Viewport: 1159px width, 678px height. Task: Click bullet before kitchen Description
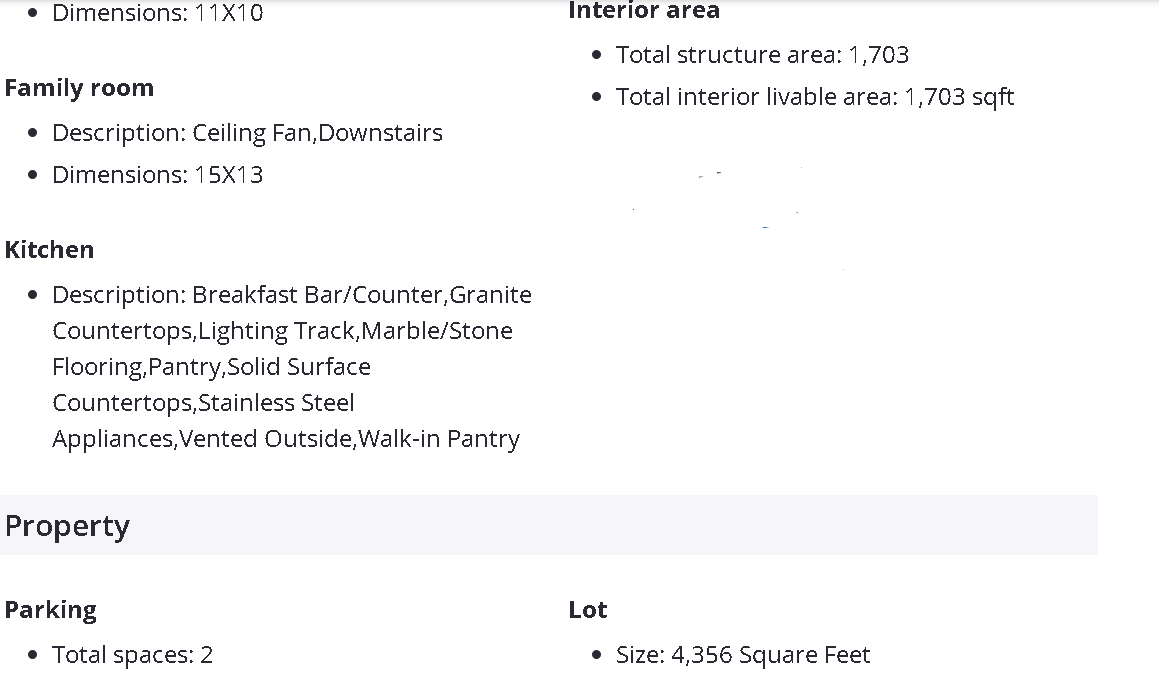33,295
